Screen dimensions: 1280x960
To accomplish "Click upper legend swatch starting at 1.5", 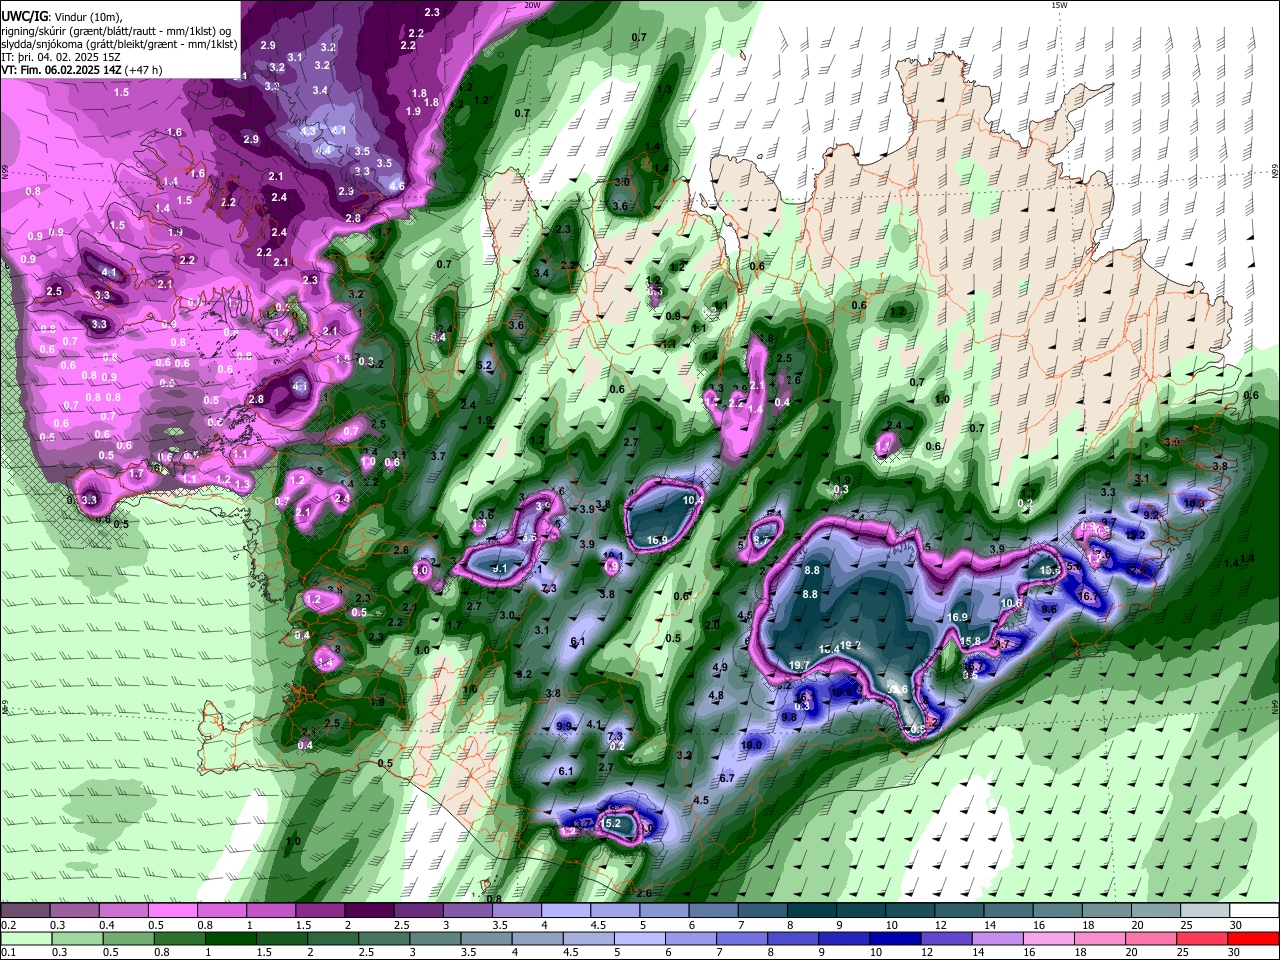I will pyautogui.click(x=319, y=910).
